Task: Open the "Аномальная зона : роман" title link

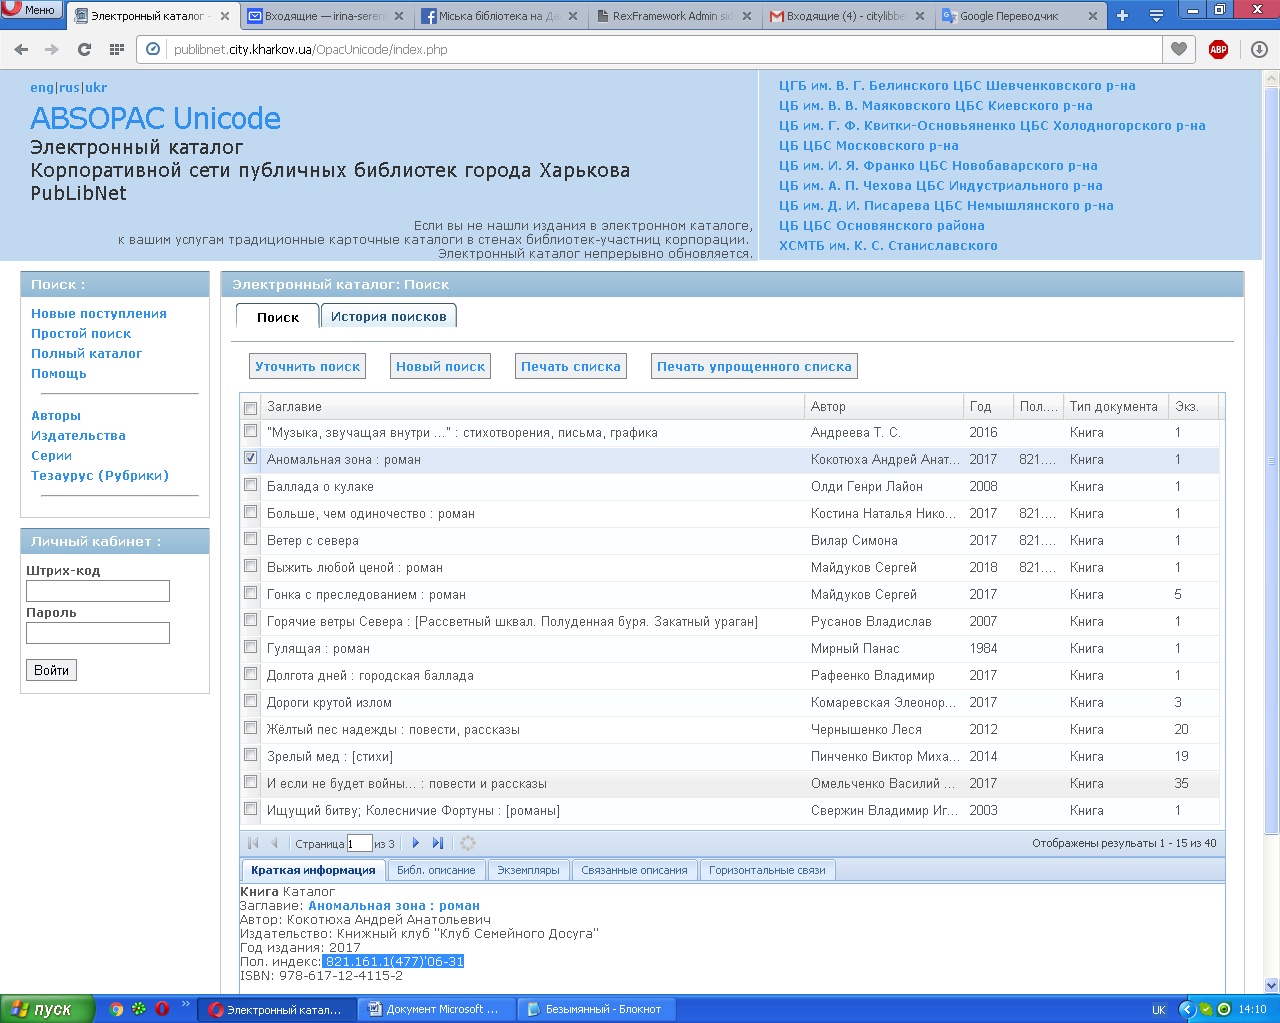Action: click(394, 905)
